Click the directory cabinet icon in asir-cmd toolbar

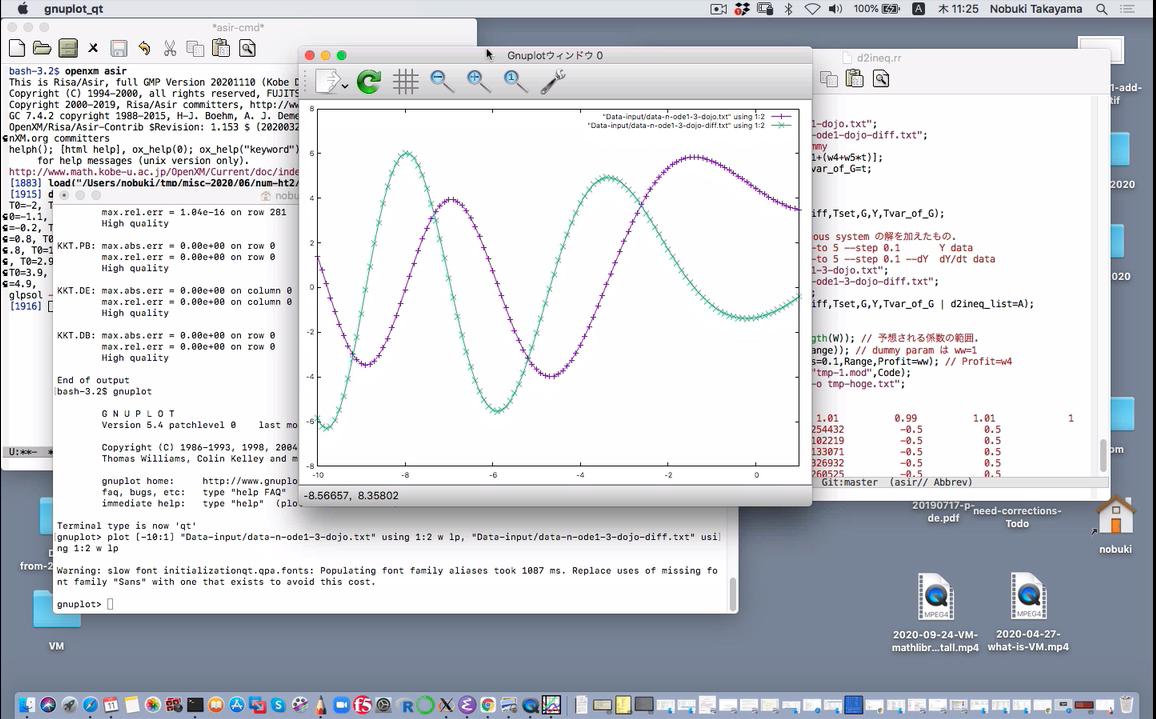coord(68,49)
